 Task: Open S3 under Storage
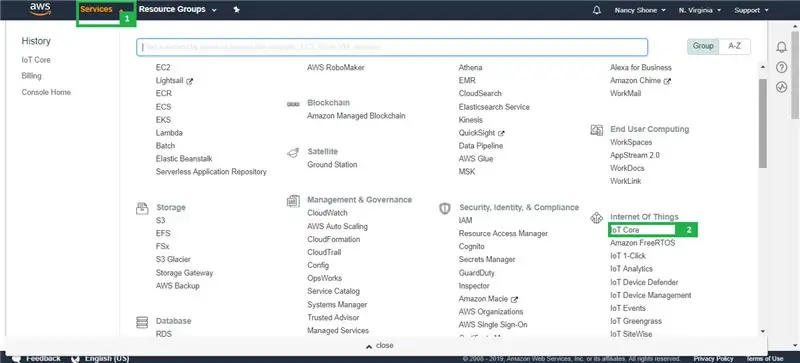(x=160, y=221)
